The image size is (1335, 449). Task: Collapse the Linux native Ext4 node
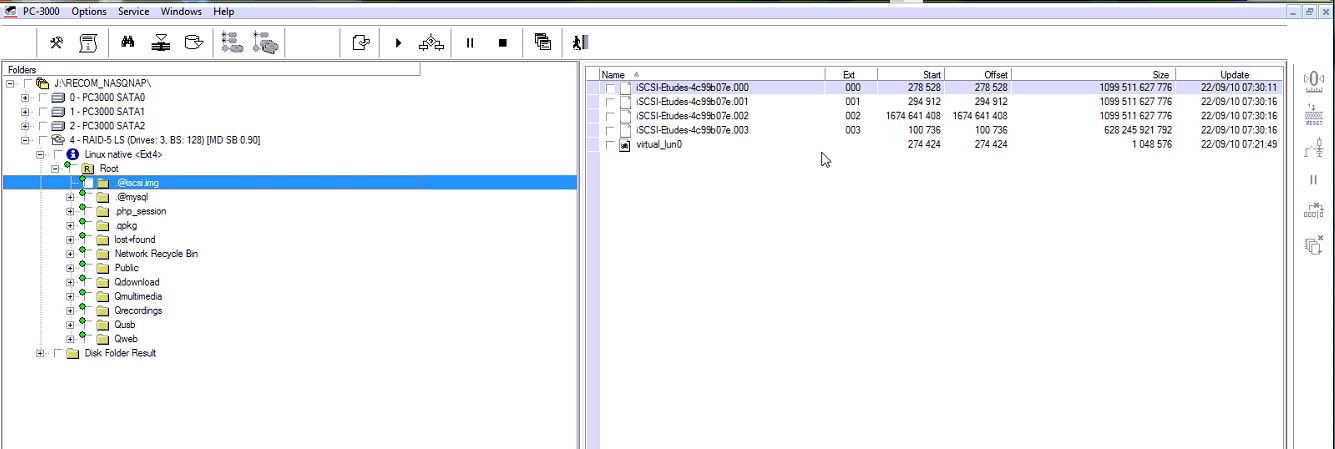pos(39,155)
